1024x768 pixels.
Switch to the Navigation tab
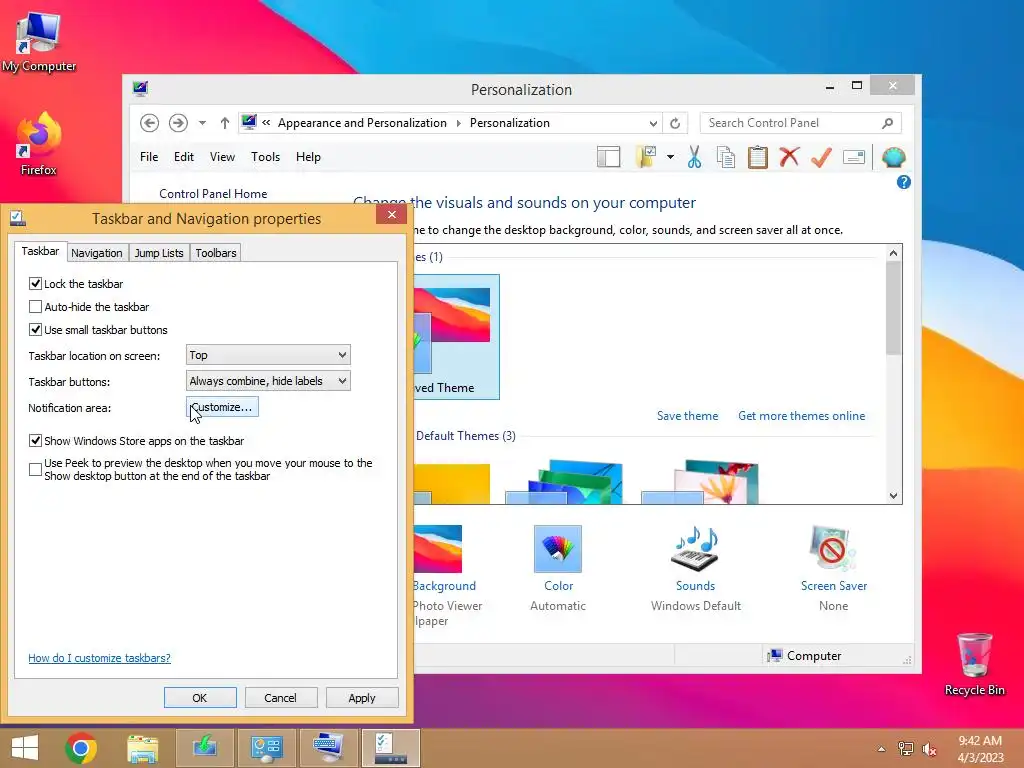pos(97,253)
